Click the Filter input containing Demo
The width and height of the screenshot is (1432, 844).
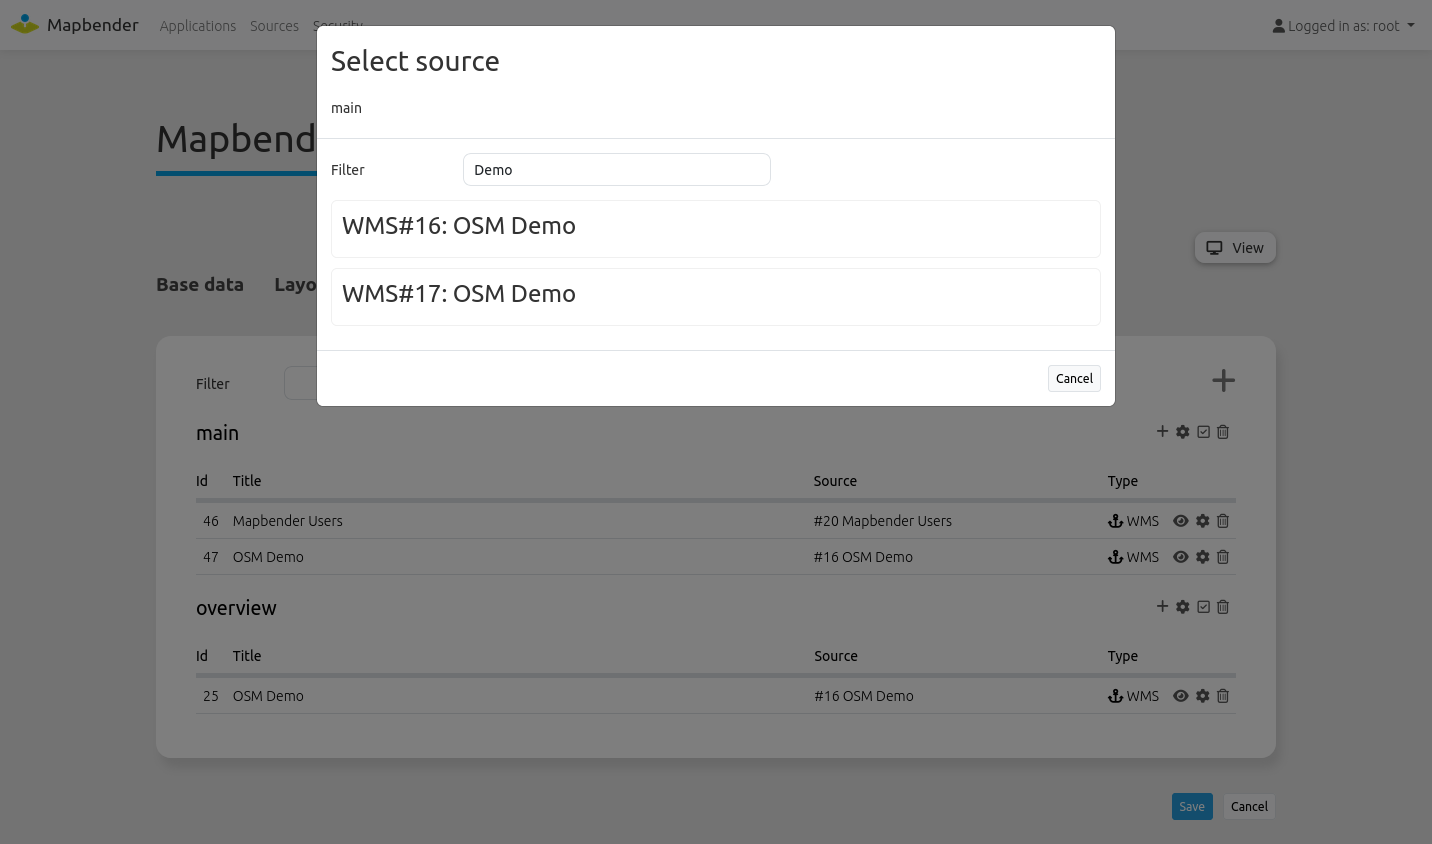[617, 170]
